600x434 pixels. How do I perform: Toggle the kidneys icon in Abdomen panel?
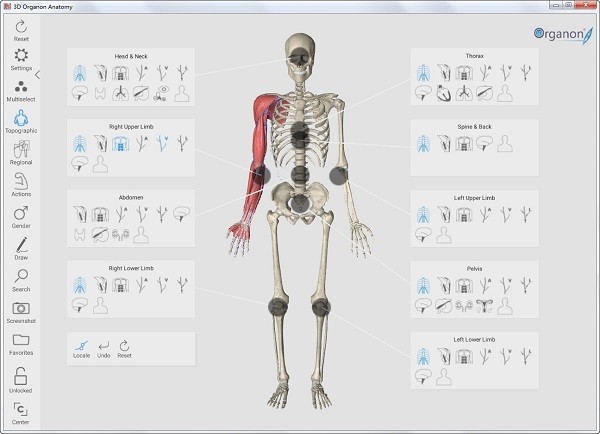pyautogui.click(x=121, y=235)
